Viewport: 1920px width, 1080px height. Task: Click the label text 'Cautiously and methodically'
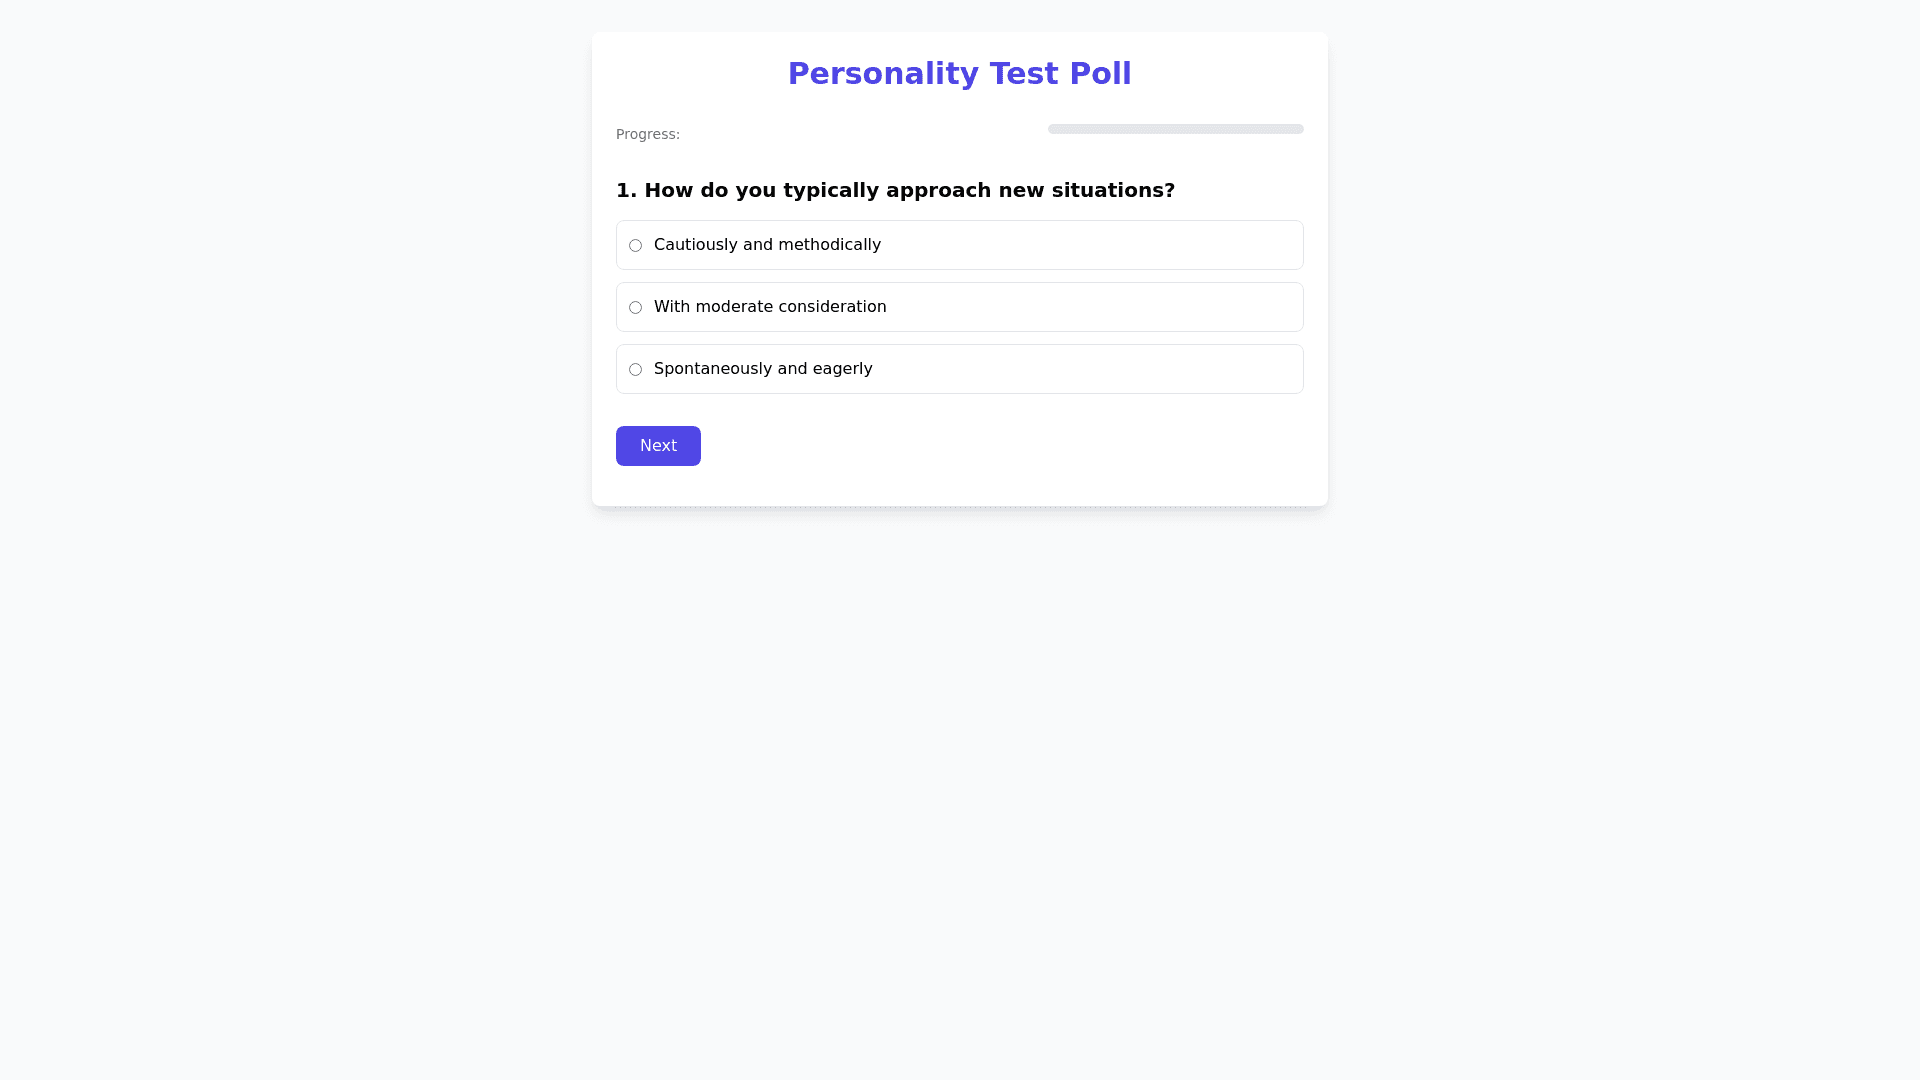(x=767, y=245)
